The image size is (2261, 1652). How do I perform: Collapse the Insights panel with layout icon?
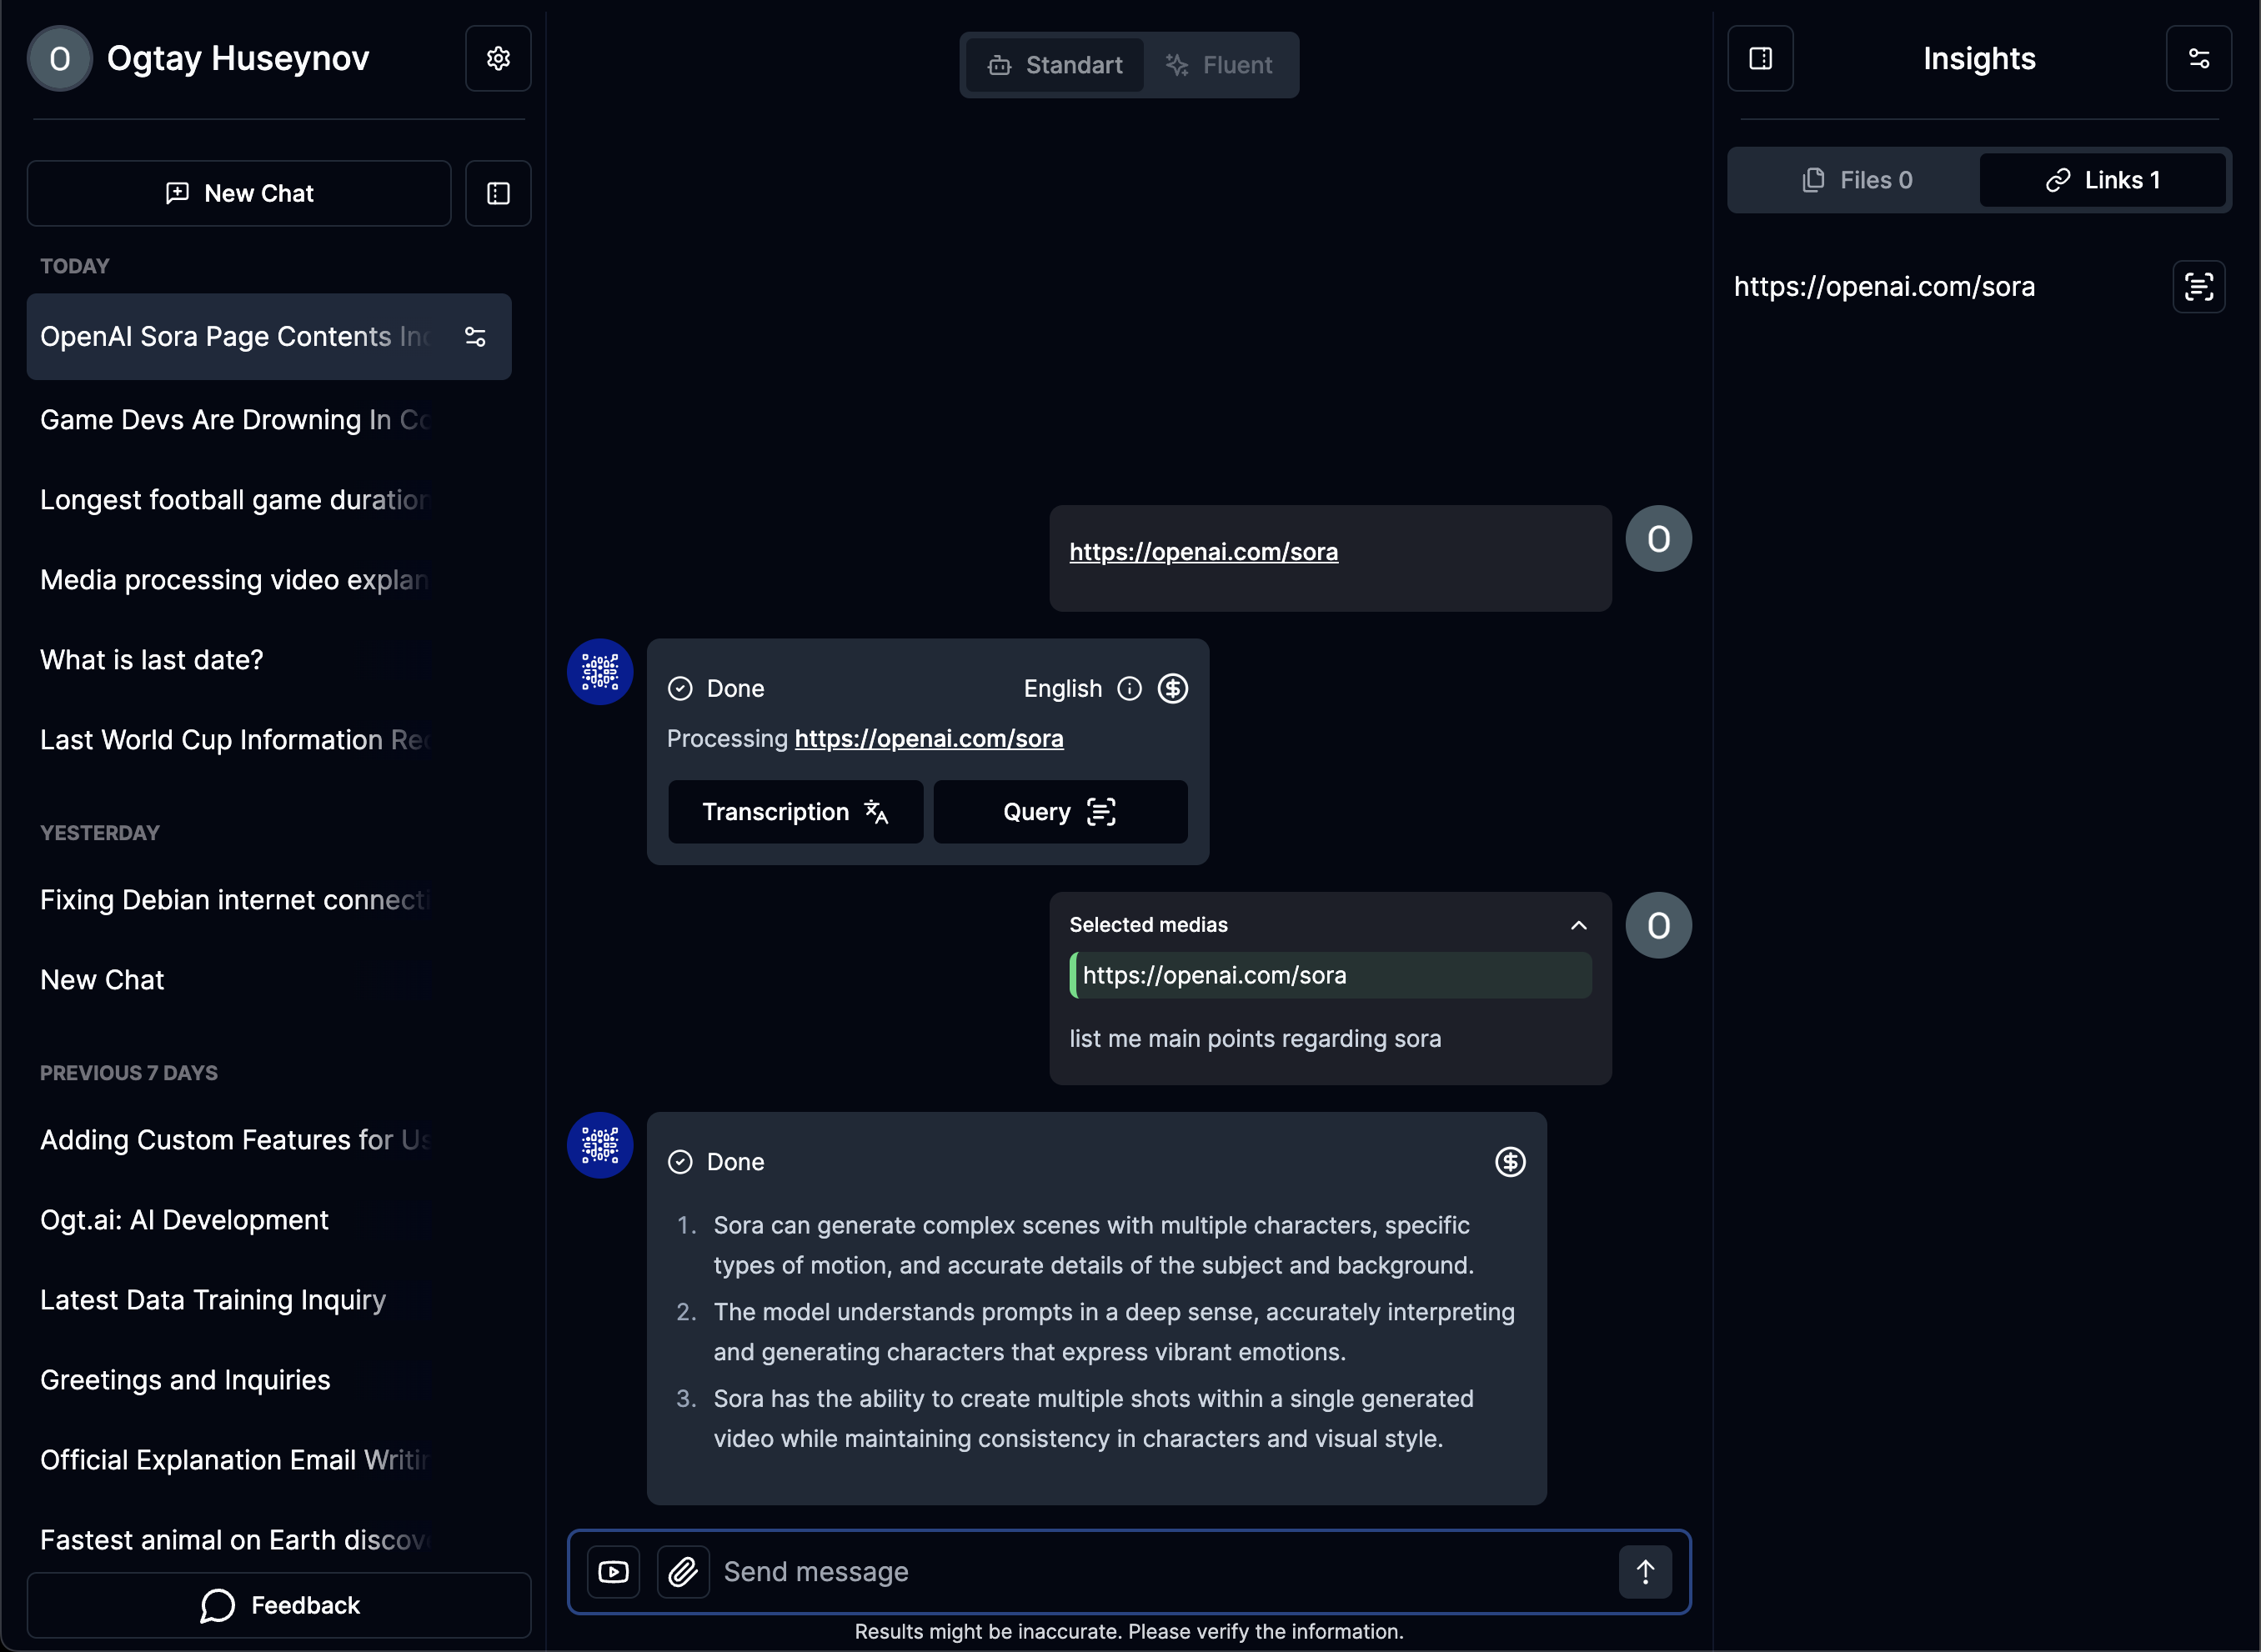coord(1760,59)
